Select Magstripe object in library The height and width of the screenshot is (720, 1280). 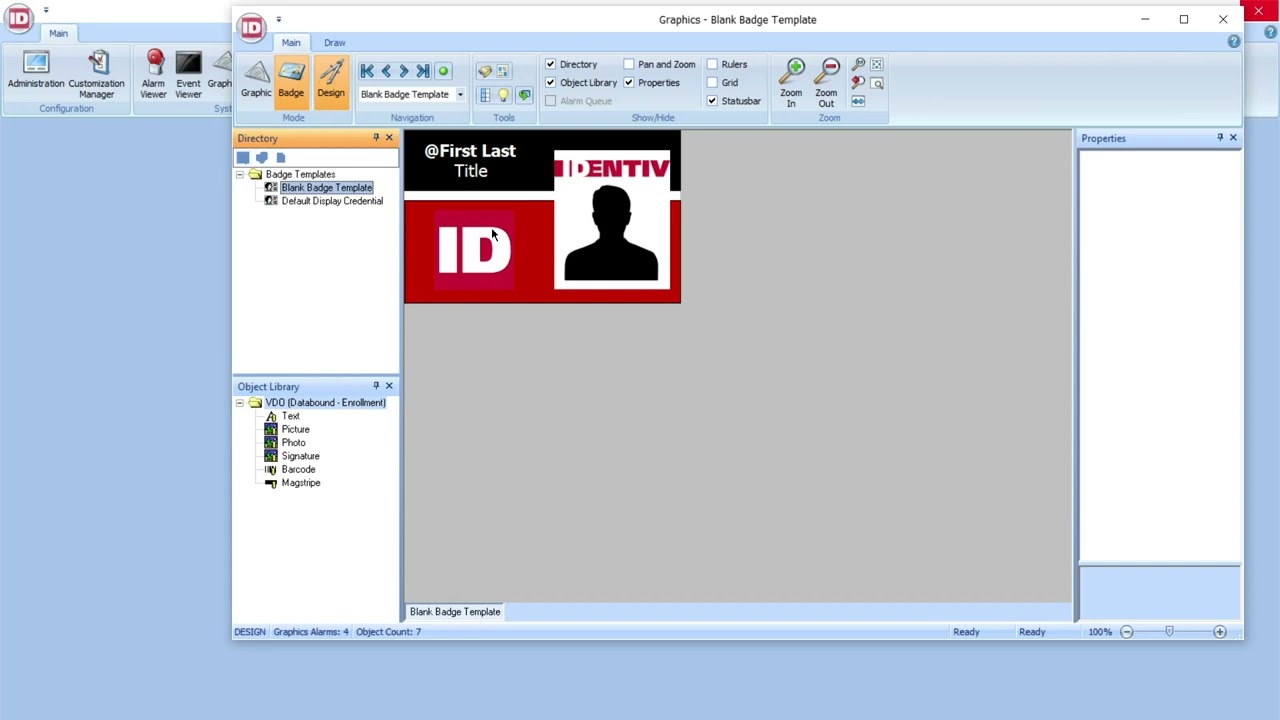click(x=301, y=483)
